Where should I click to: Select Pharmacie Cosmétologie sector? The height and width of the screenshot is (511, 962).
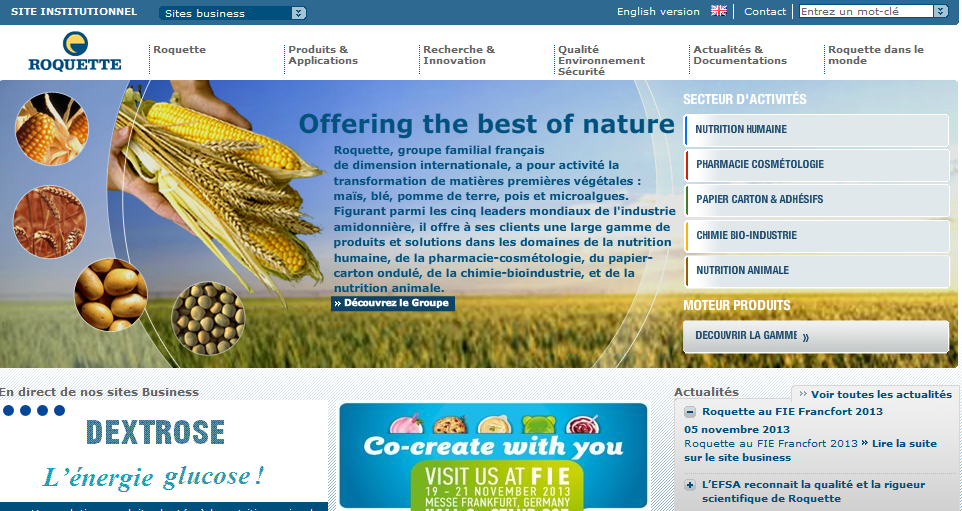(817, 165)
